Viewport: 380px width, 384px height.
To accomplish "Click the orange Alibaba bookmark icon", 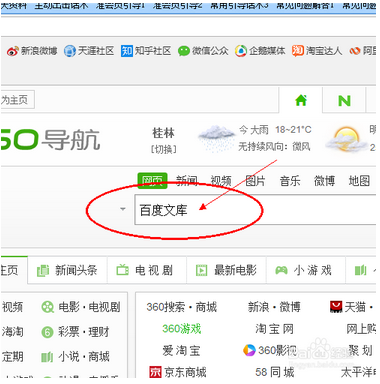I will [355, 51].
